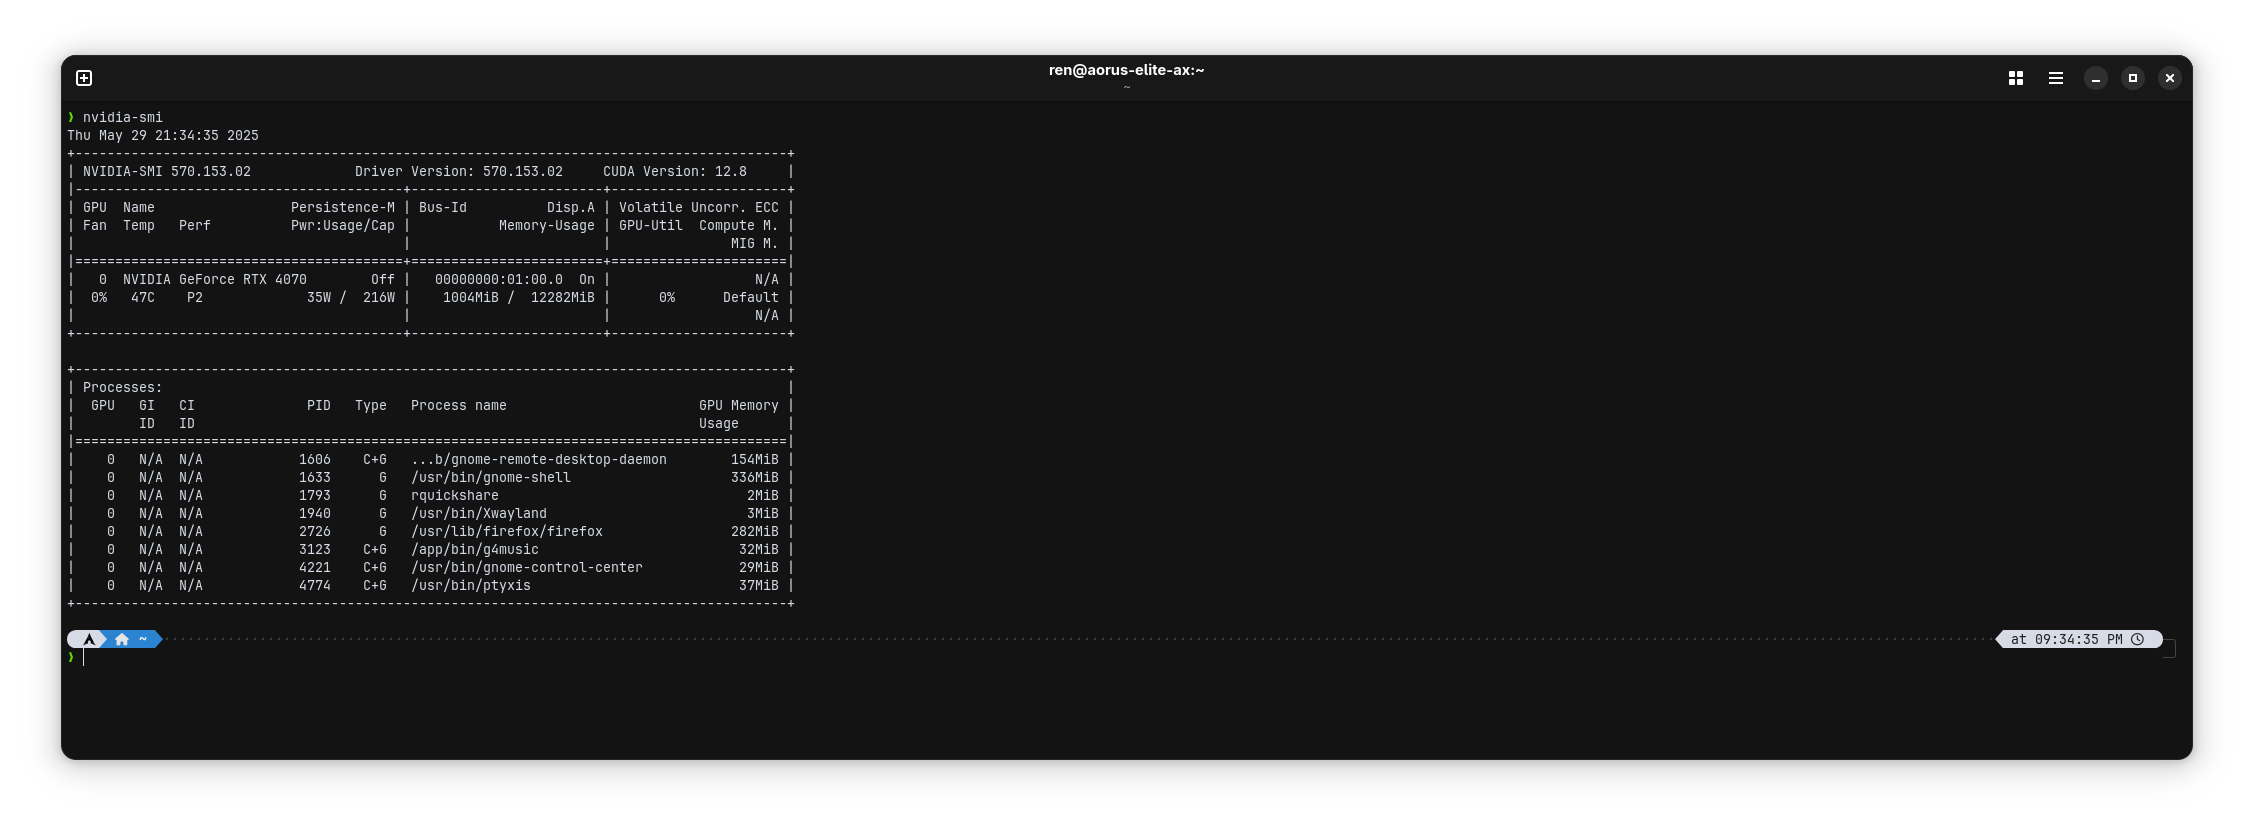The image size is (2254, 827).
Task: Minimize the terminal window
Action: pos(2096,78)
